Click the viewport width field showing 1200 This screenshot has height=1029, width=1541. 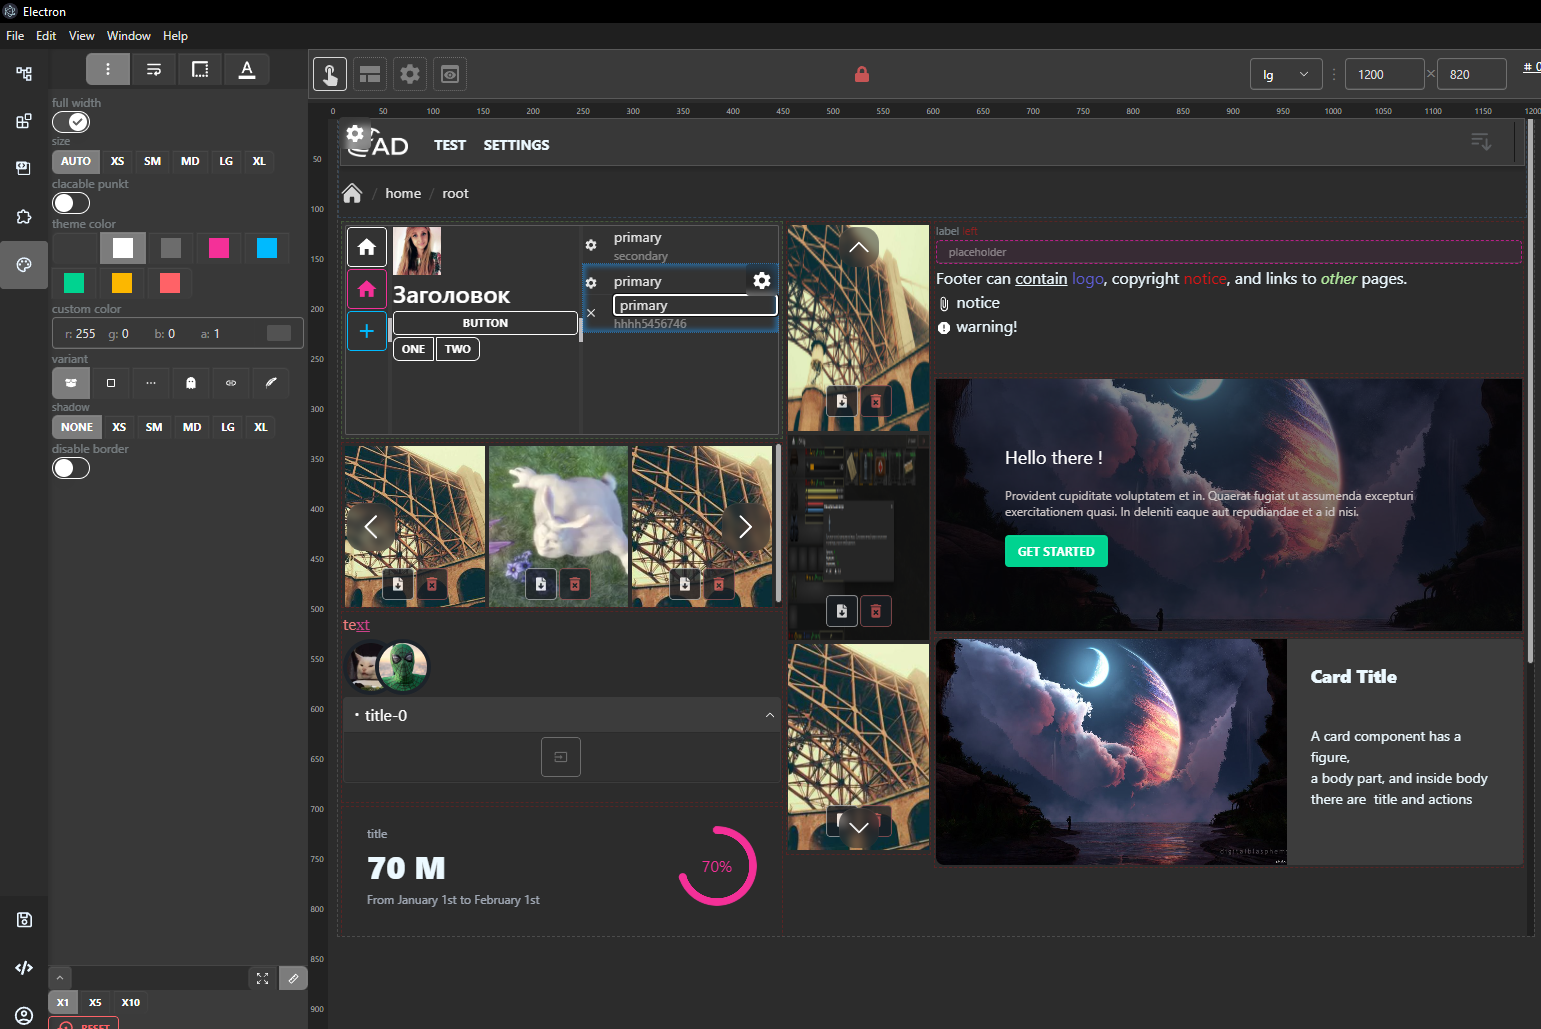pos(1384,73)
